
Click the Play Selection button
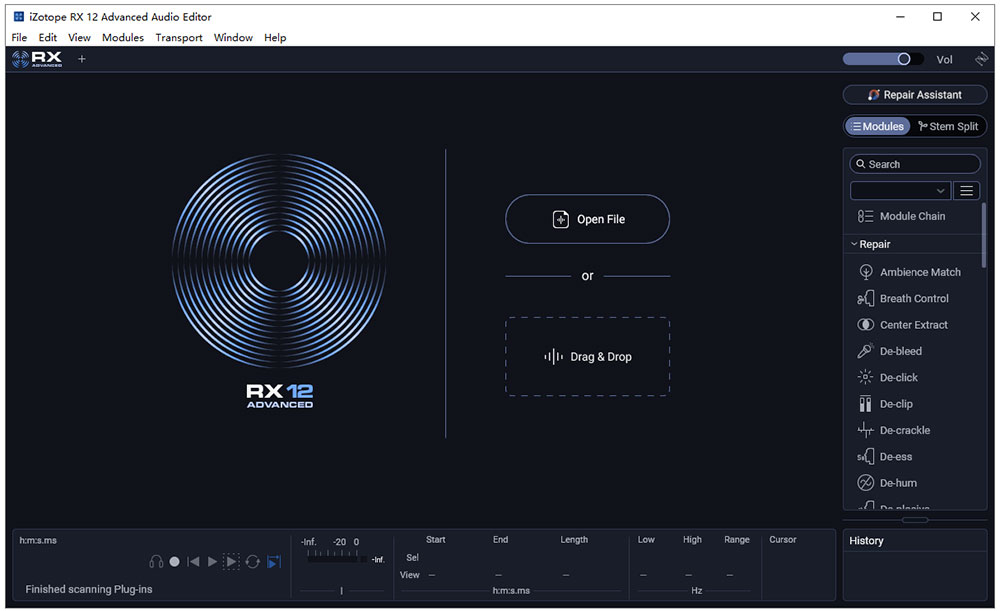tap(232, 562)
